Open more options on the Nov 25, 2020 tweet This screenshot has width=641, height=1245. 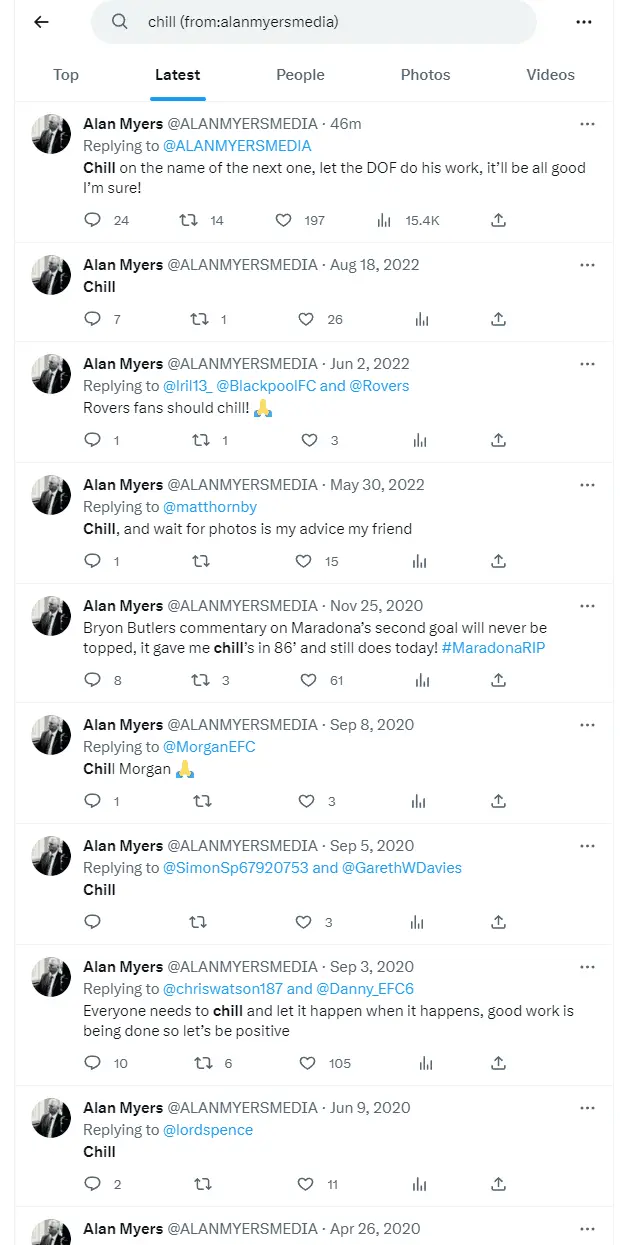point(587,606)
